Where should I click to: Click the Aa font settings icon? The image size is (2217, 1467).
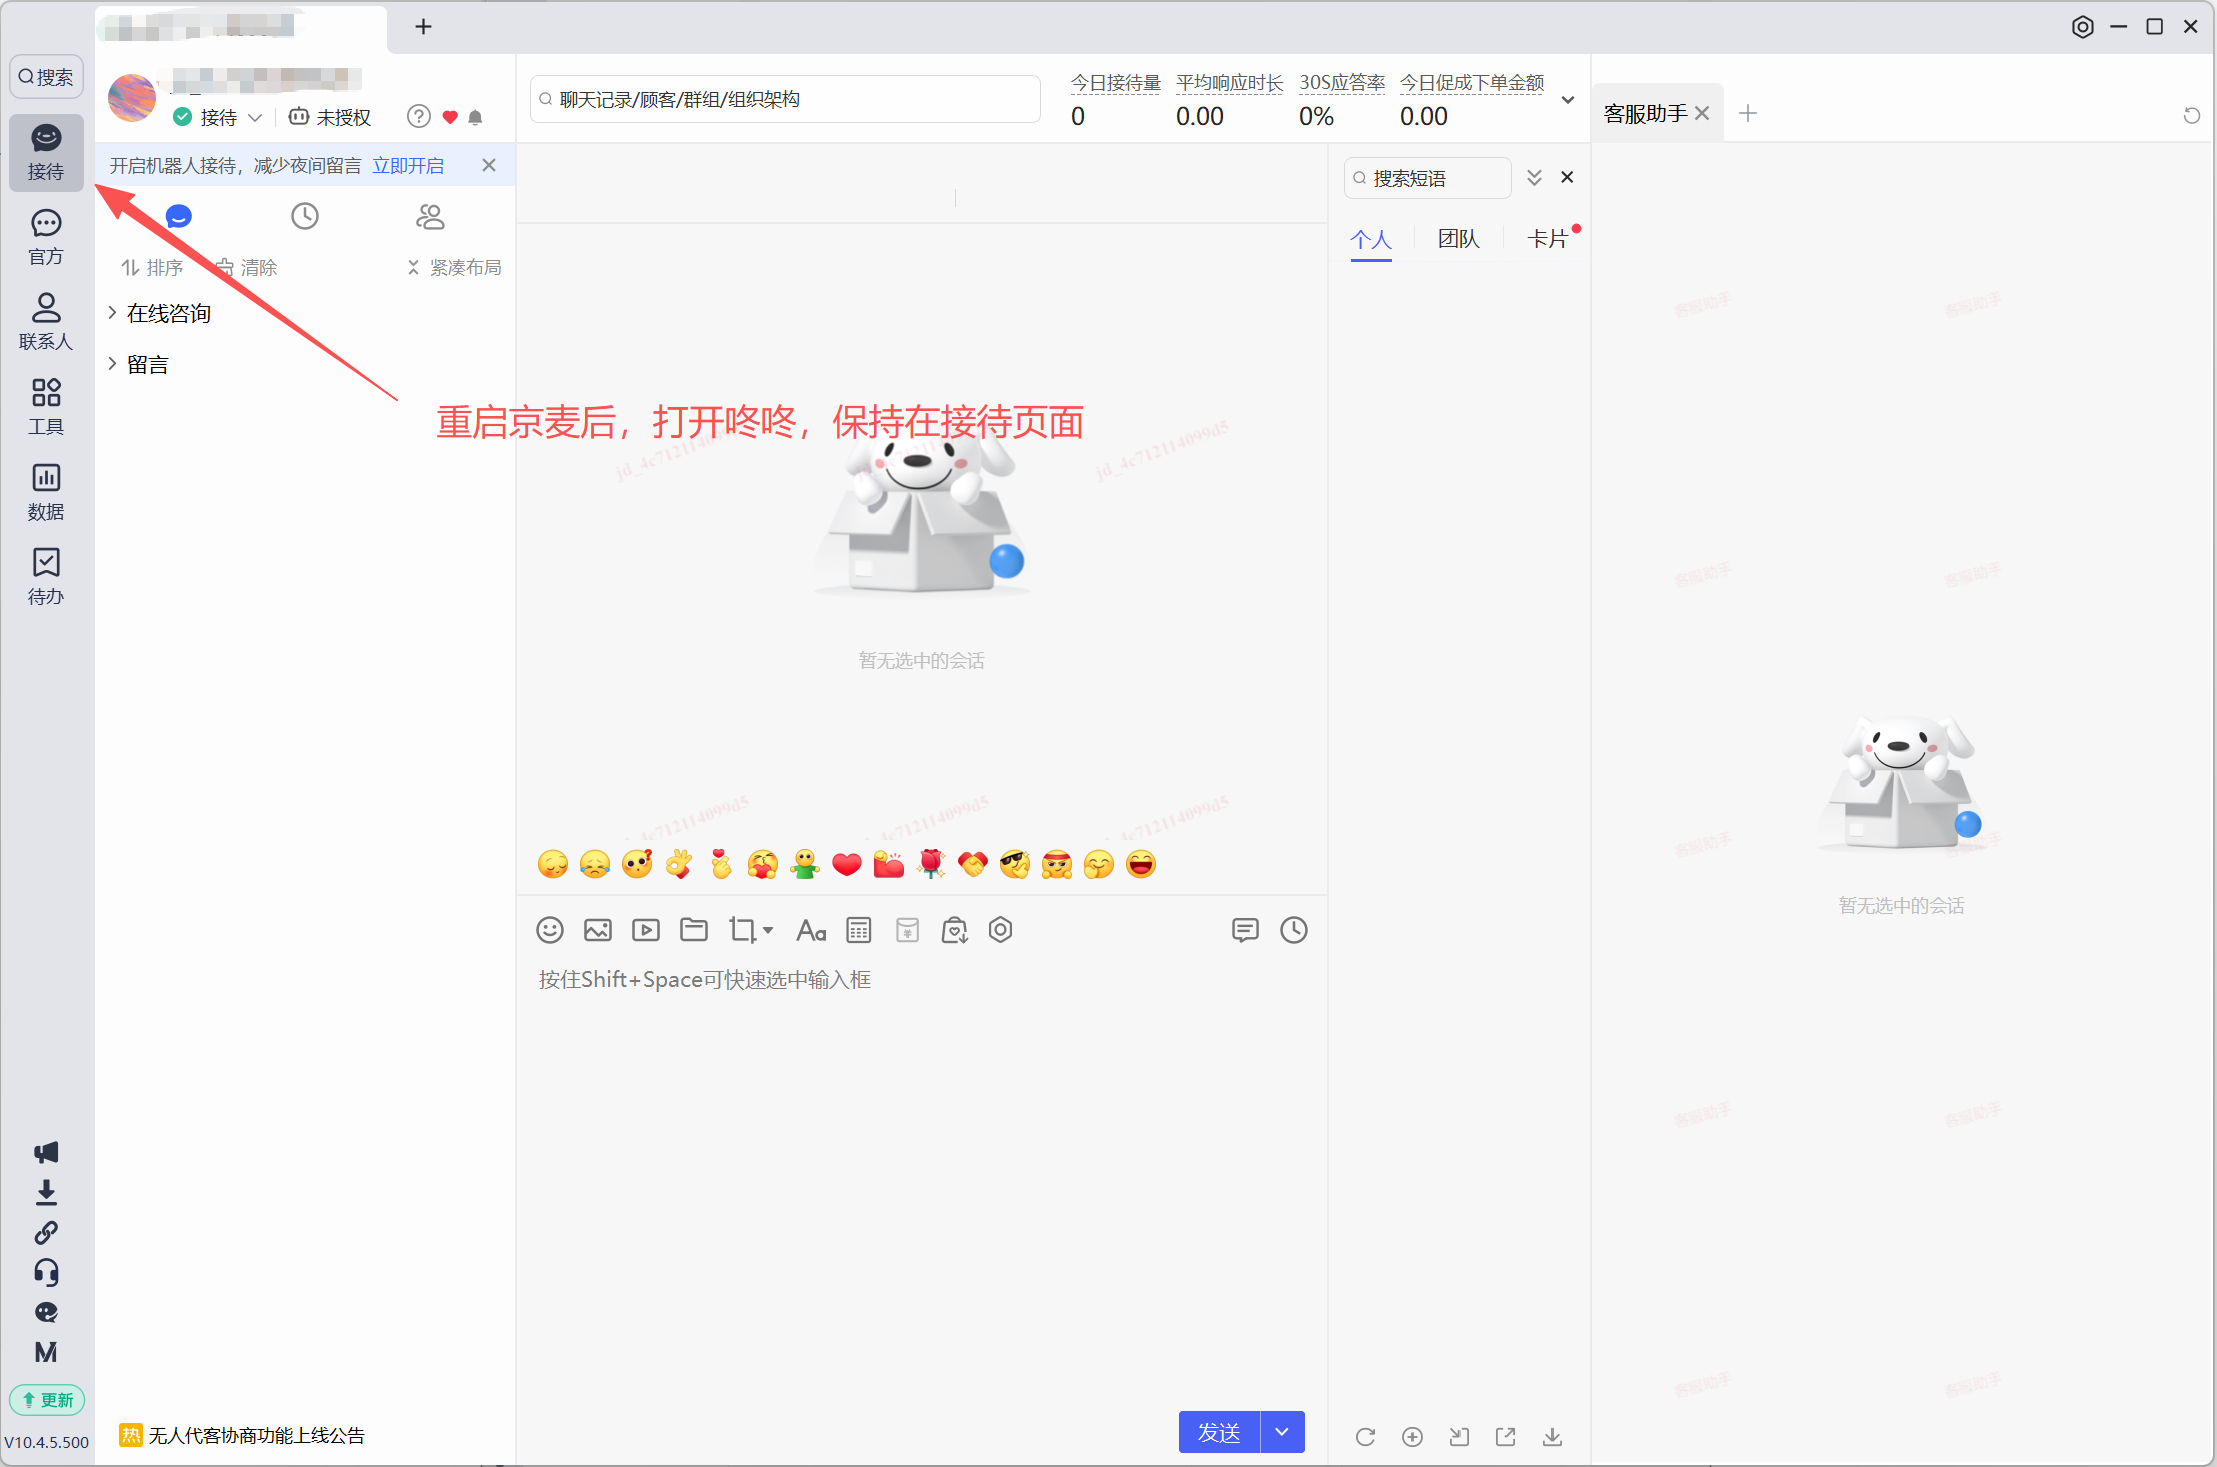(x=811, y=931)
